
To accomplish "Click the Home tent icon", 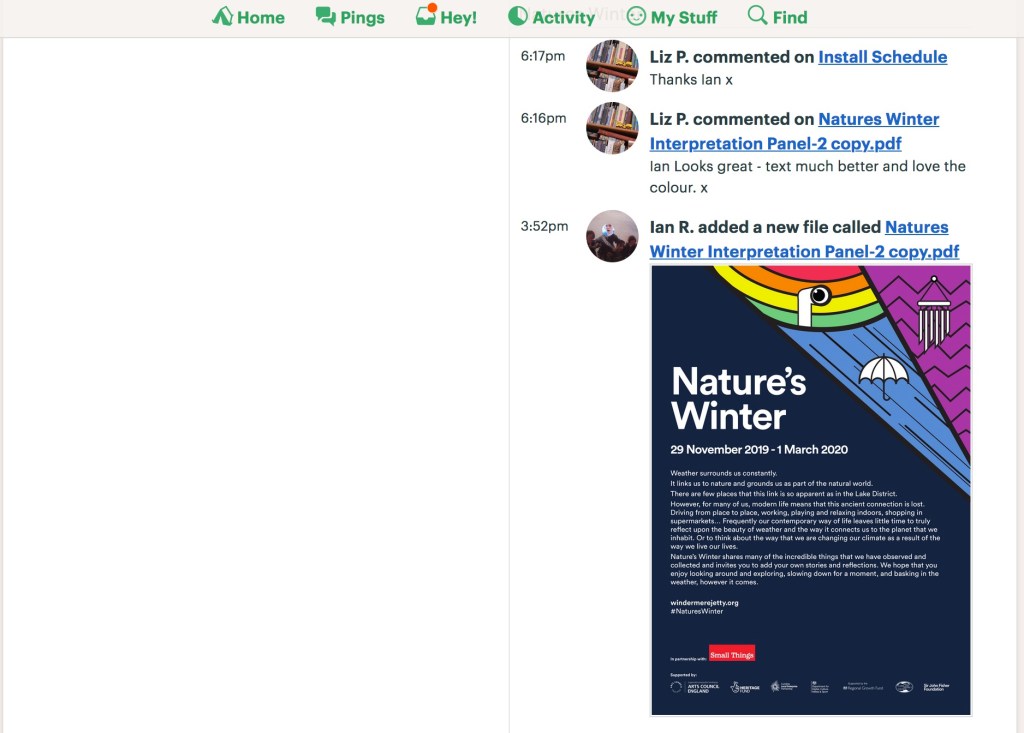I will (x=222, y=16).
